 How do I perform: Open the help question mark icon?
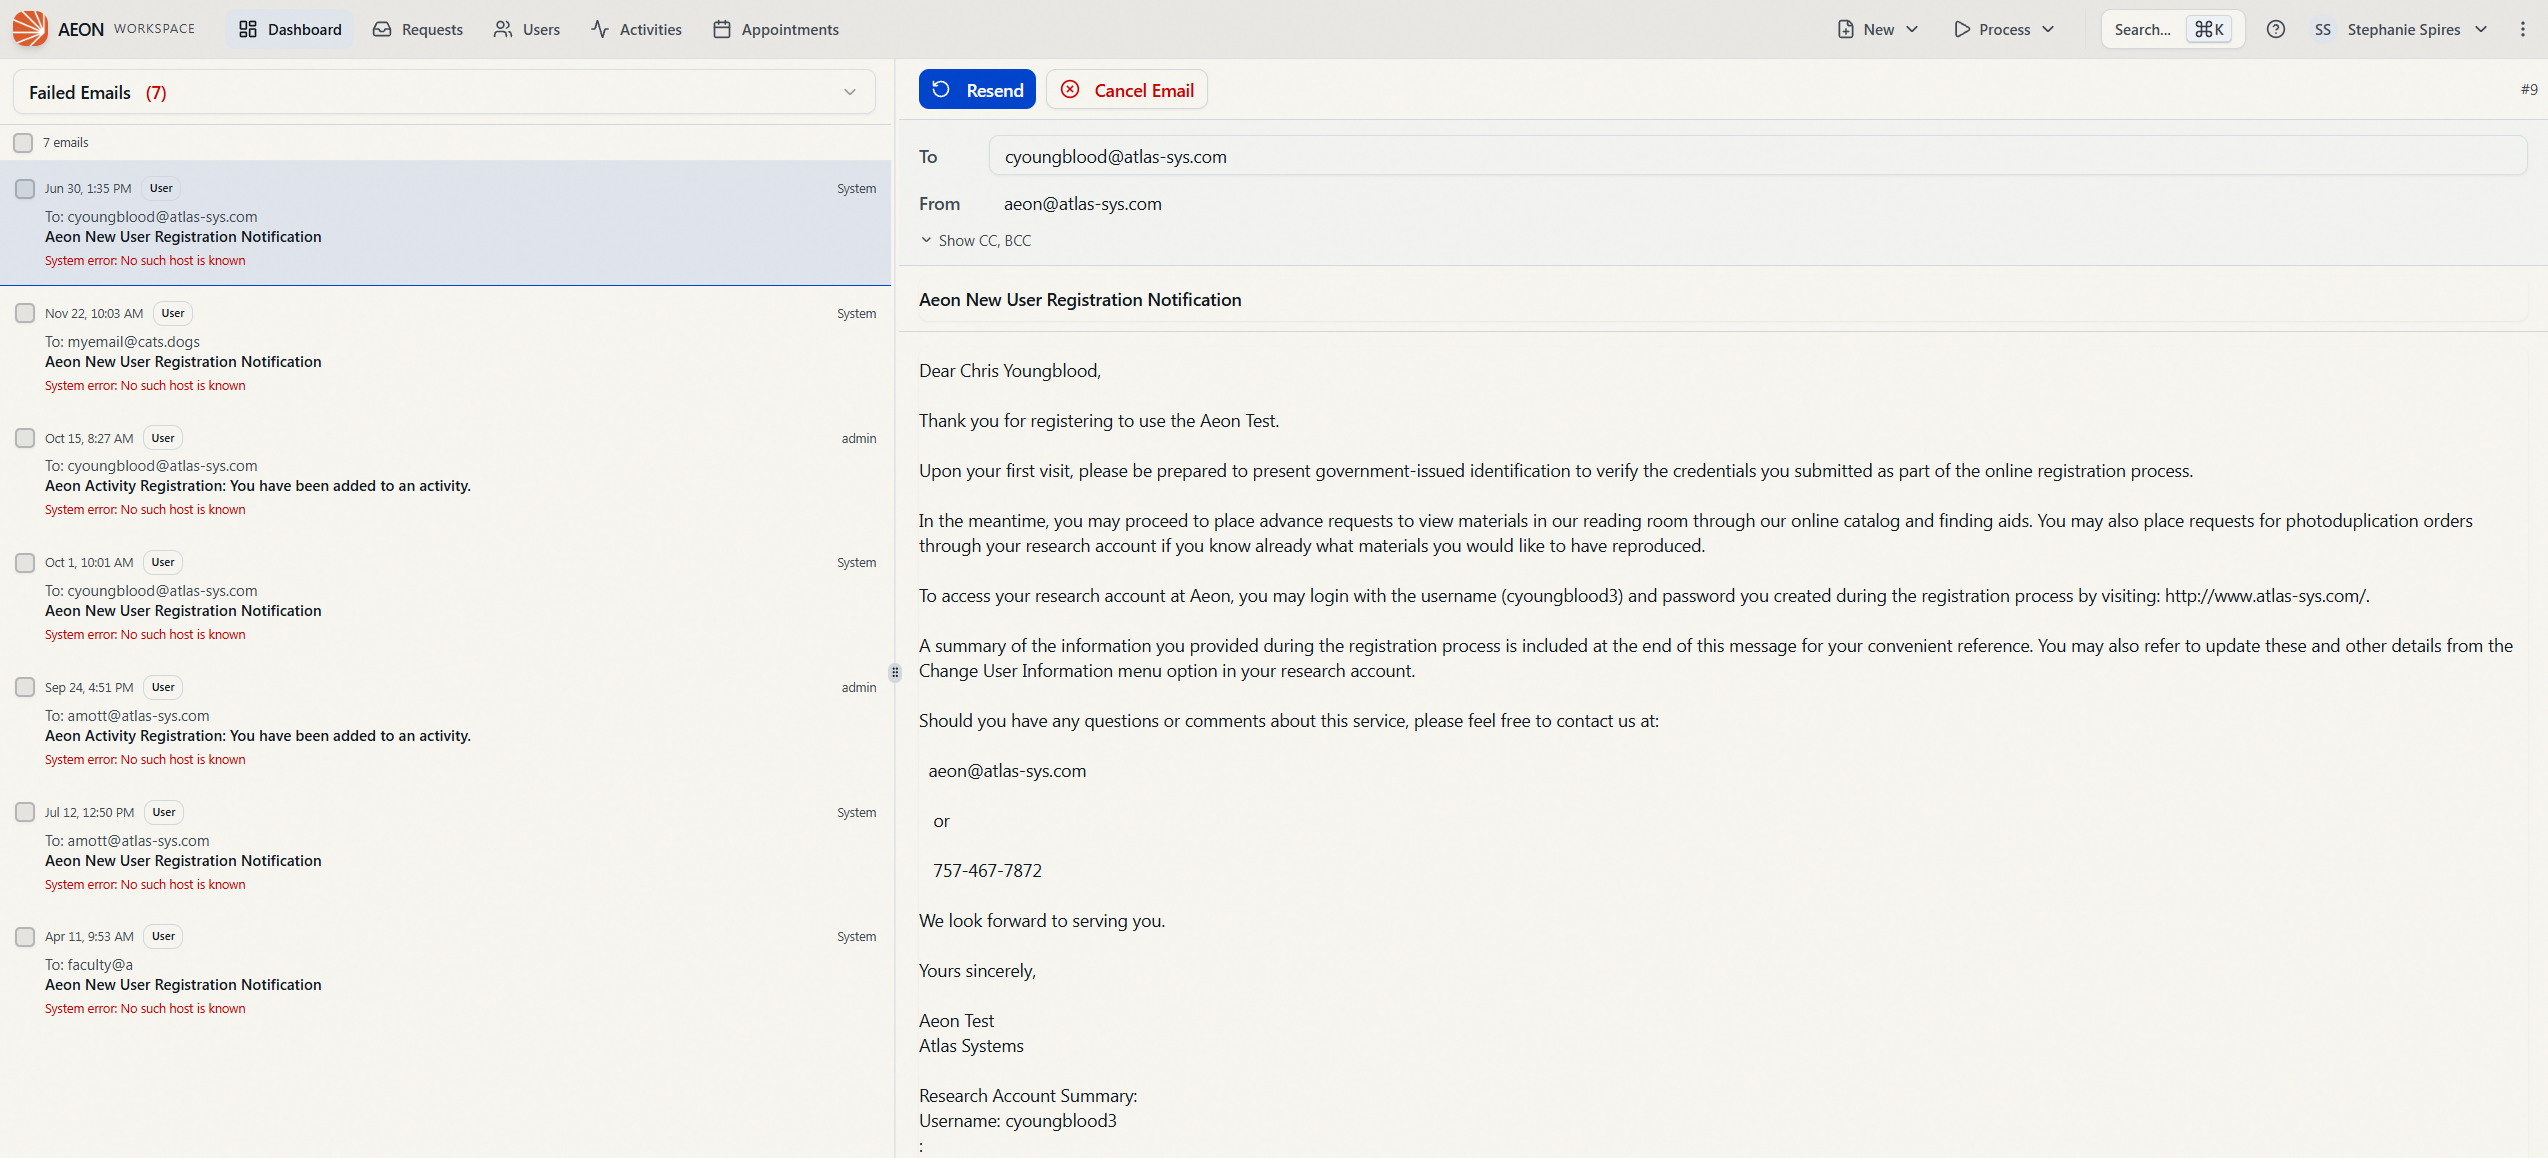click(x=2276, y=29)
